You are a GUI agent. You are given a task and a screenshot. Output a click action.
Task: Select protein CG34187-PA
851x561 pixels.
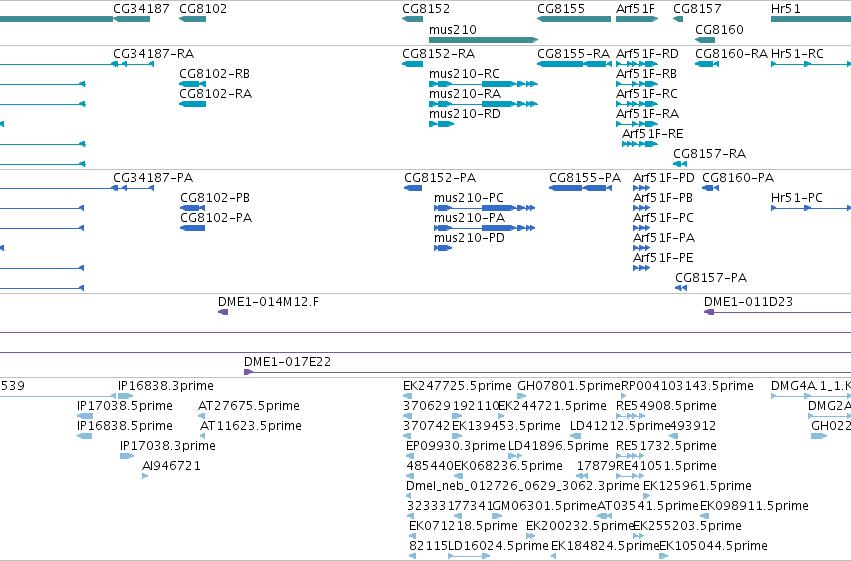(x=153, y=178)
